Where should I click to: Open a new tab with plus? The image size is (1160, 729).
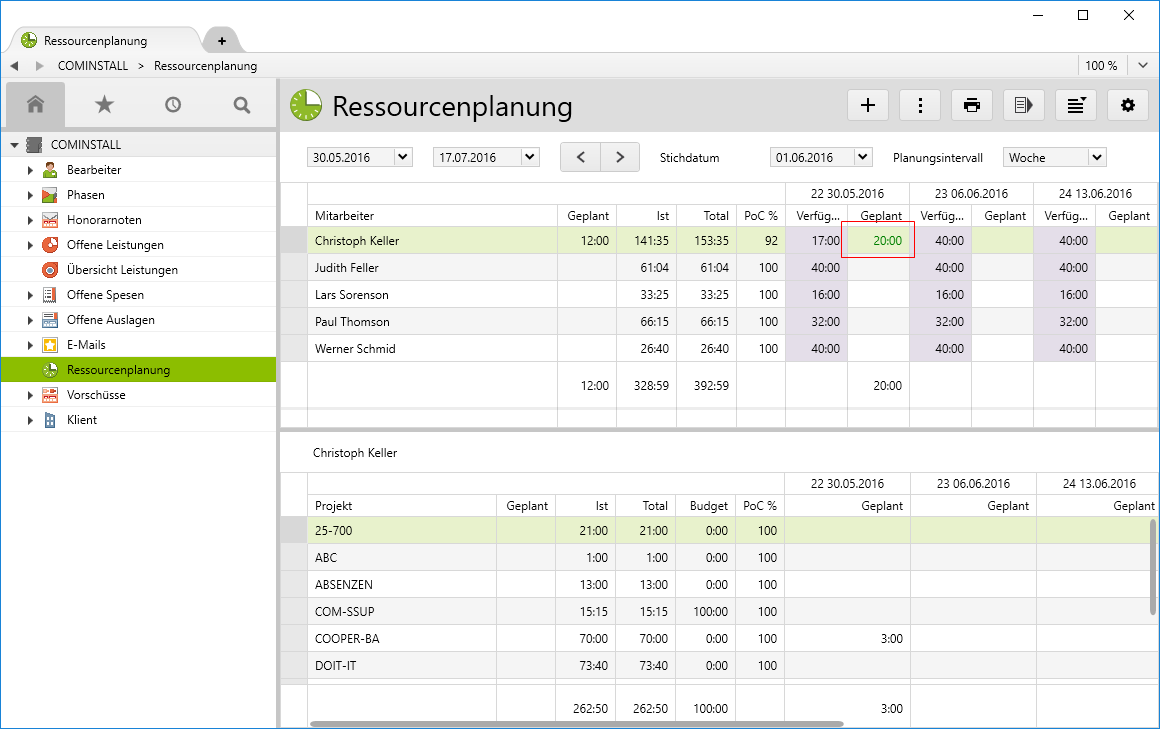pos(222,41)
